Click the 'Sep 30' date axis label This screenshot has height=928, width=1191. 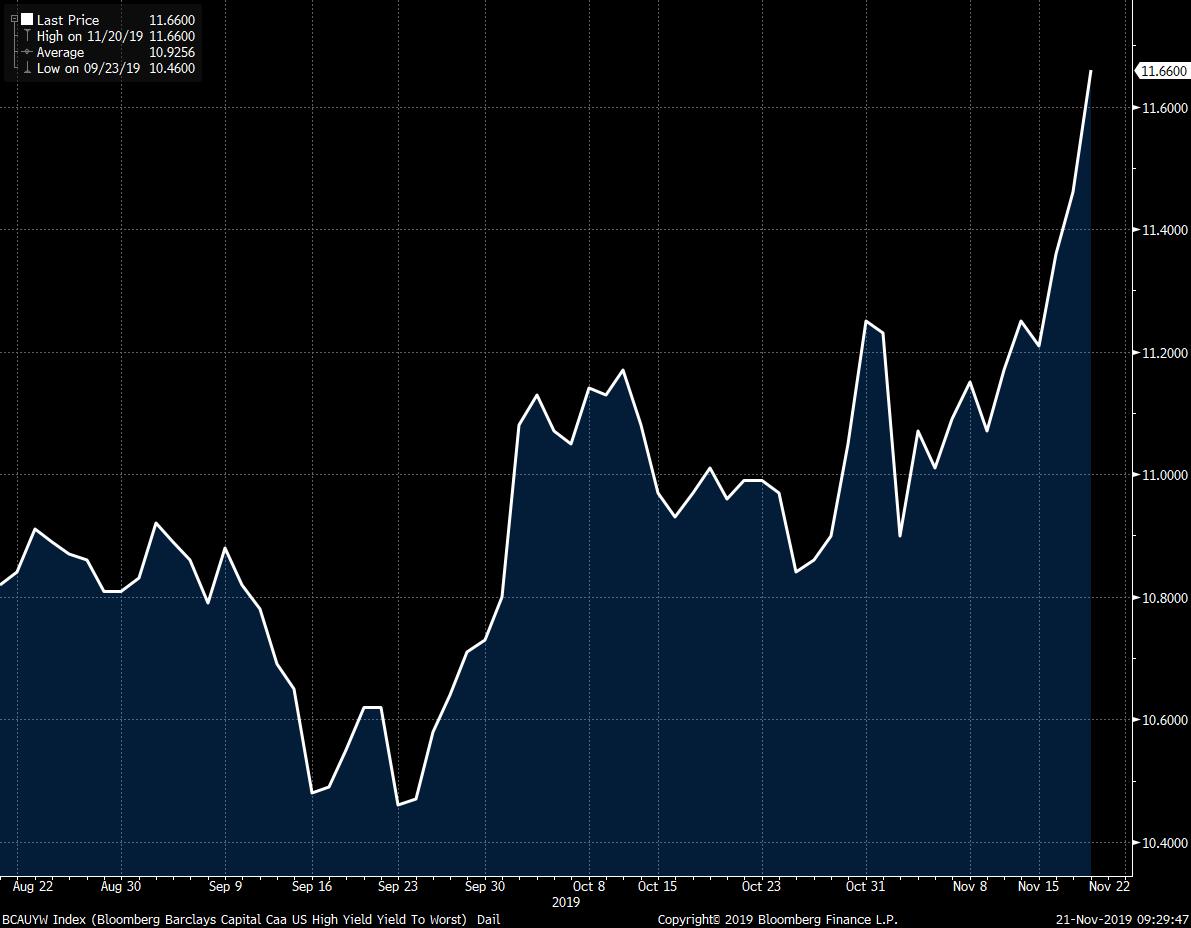pyautogui.click(x=485, y=886)
